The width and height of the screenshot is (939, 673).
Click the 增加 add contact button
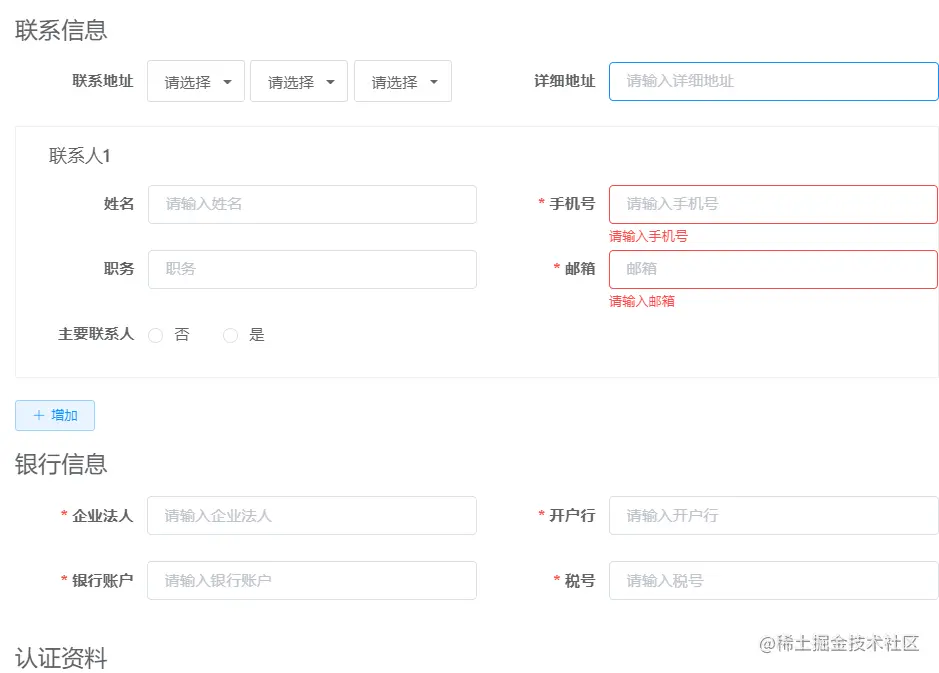(x=55, y=415)
